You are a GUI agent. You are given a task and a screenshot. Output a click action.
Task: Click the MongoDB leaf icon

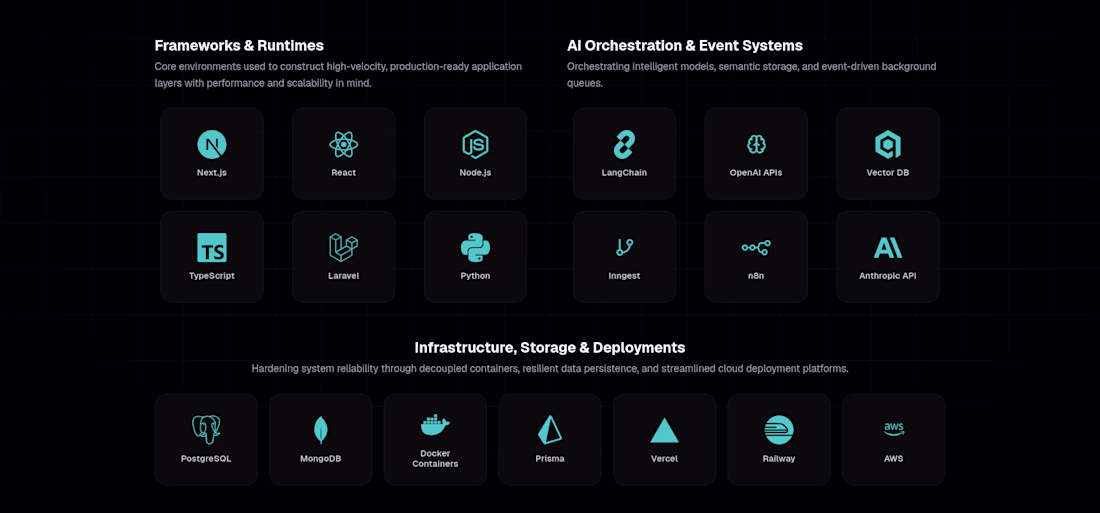(321, 430)
